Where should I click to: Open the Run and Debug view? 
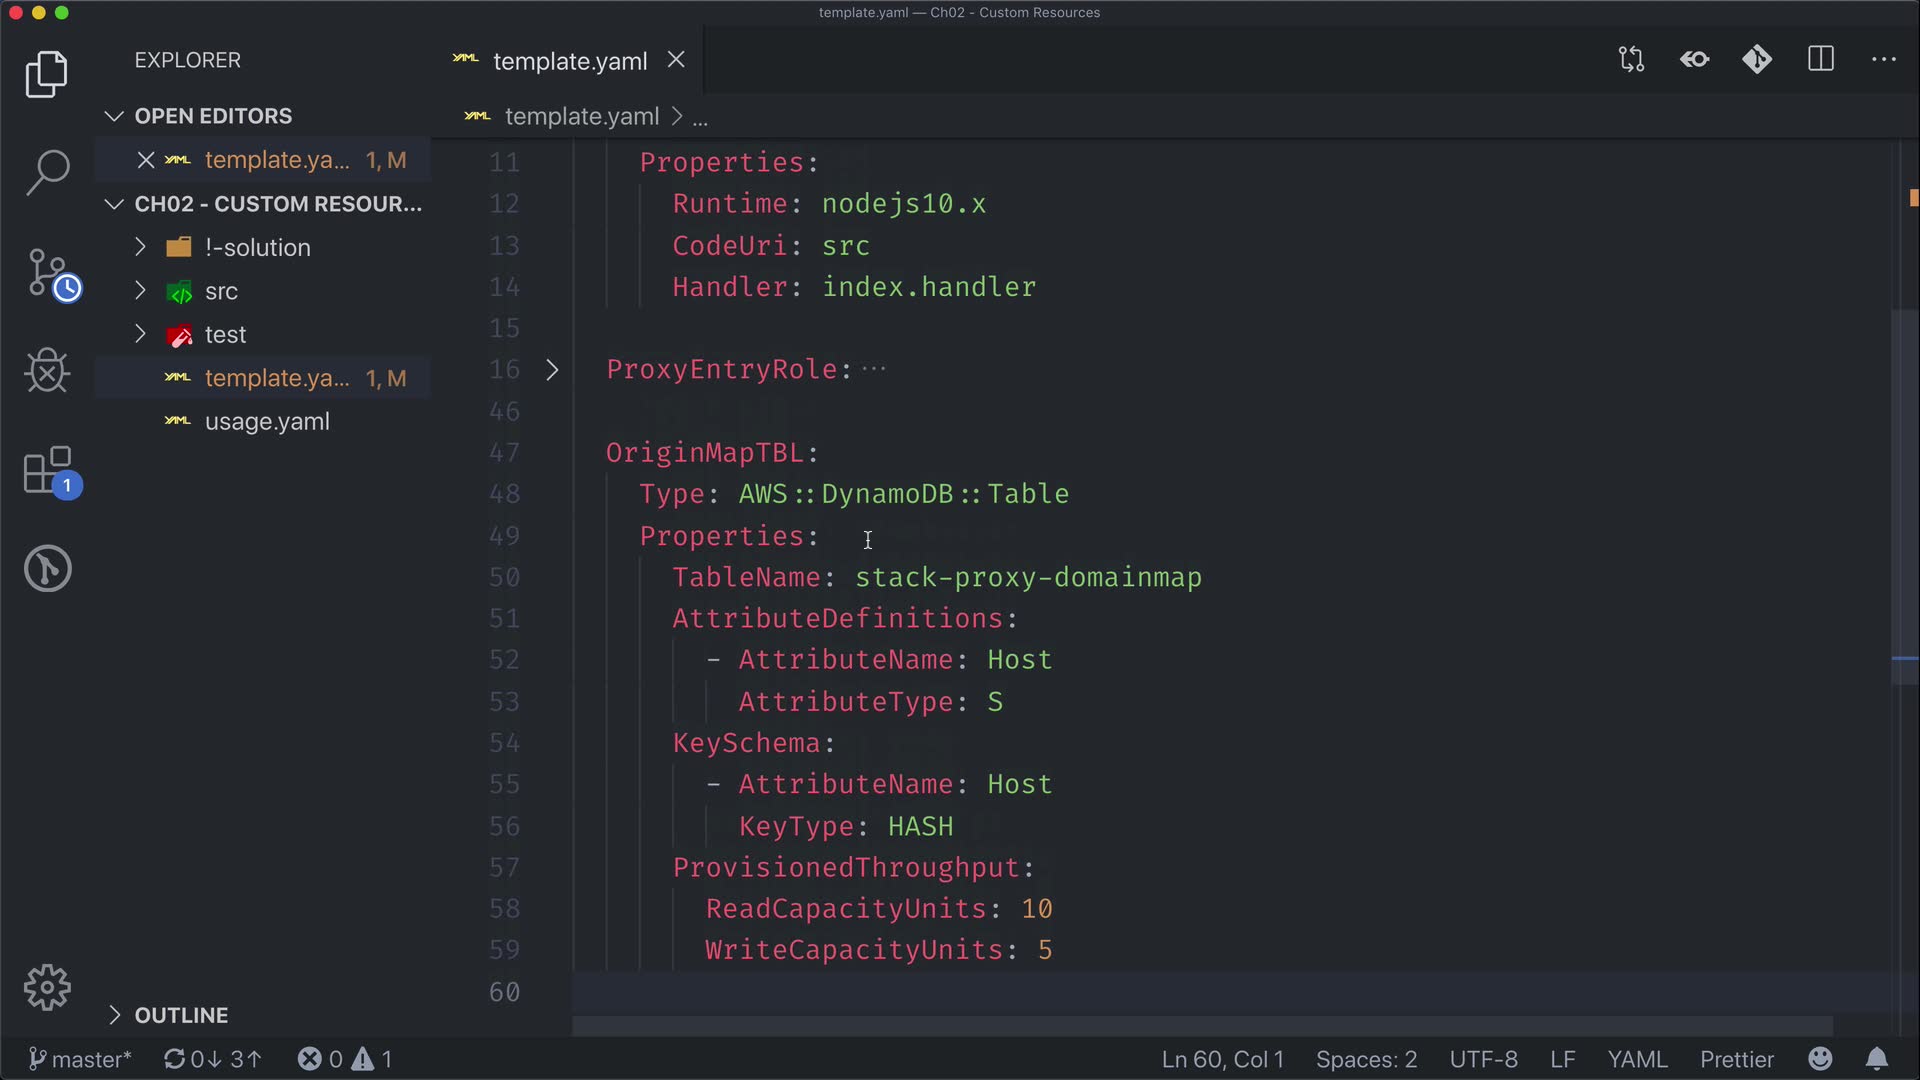tap(47, 371)
